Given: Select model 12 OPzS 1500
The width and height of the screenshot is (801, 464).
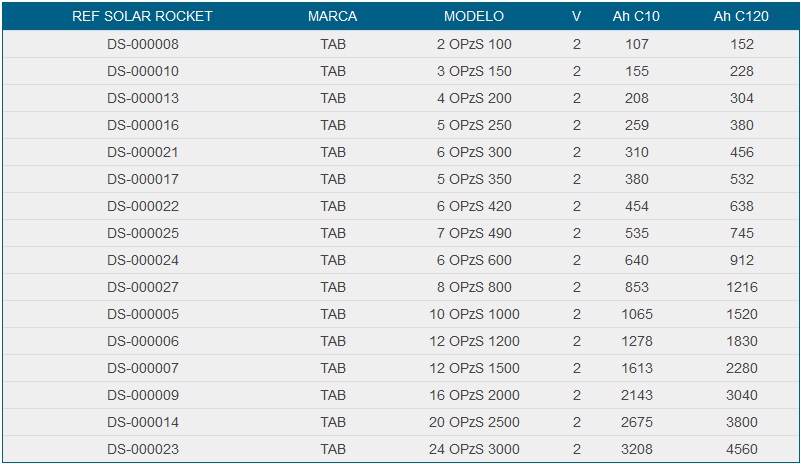Looking at the screenshot, I should point(474,368).
